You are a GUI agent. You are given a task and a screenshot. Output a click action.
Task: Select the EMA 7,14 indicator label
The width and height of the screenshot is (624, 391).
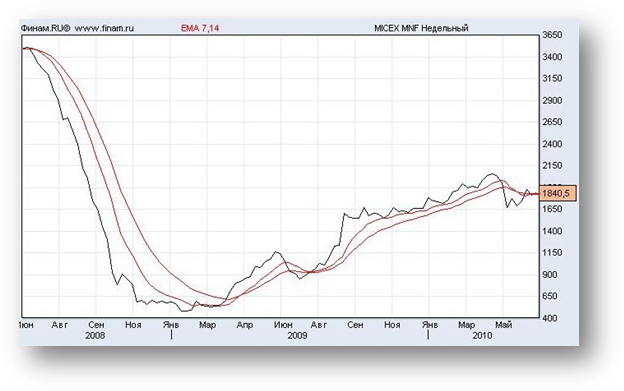[200, 28]
